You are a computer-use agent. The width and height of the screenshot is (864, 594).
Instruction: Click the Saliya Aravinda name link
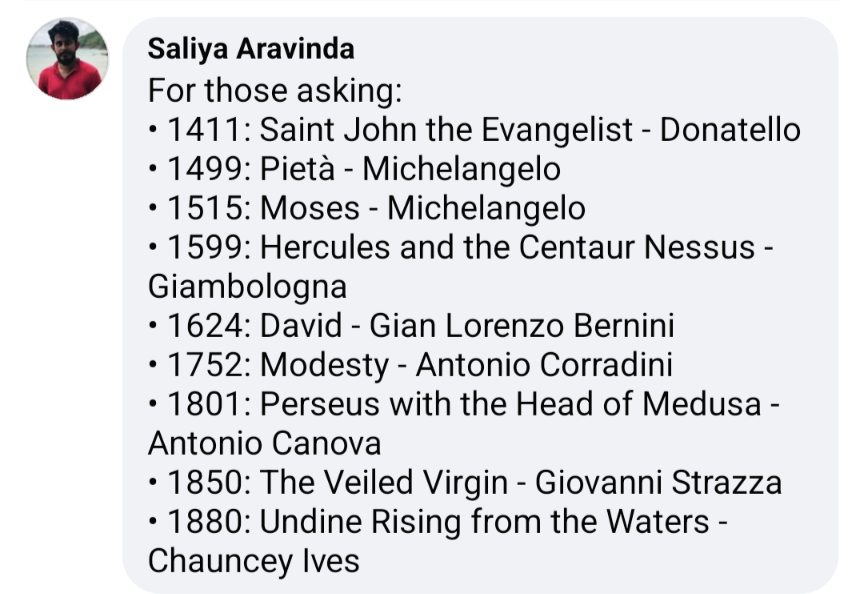(251, 48)
